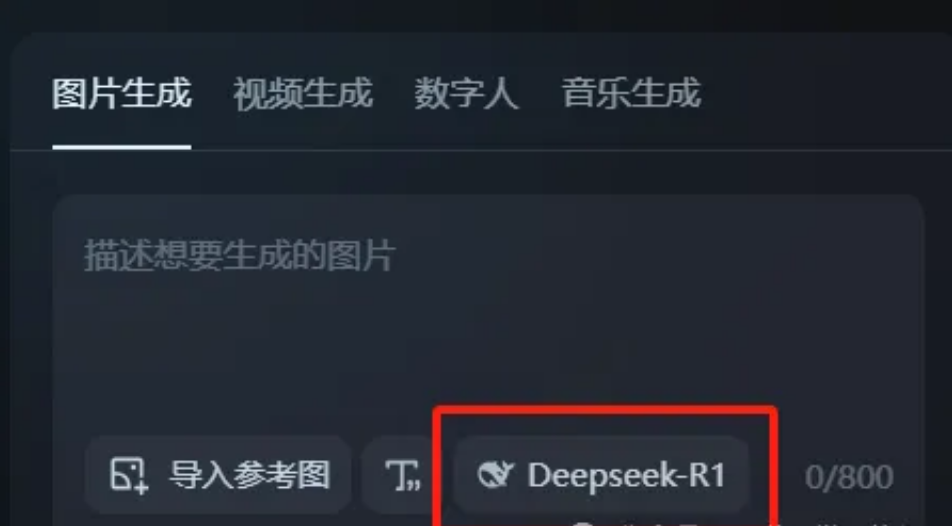Click the 导入参考图 button

[x=219, y=475]
